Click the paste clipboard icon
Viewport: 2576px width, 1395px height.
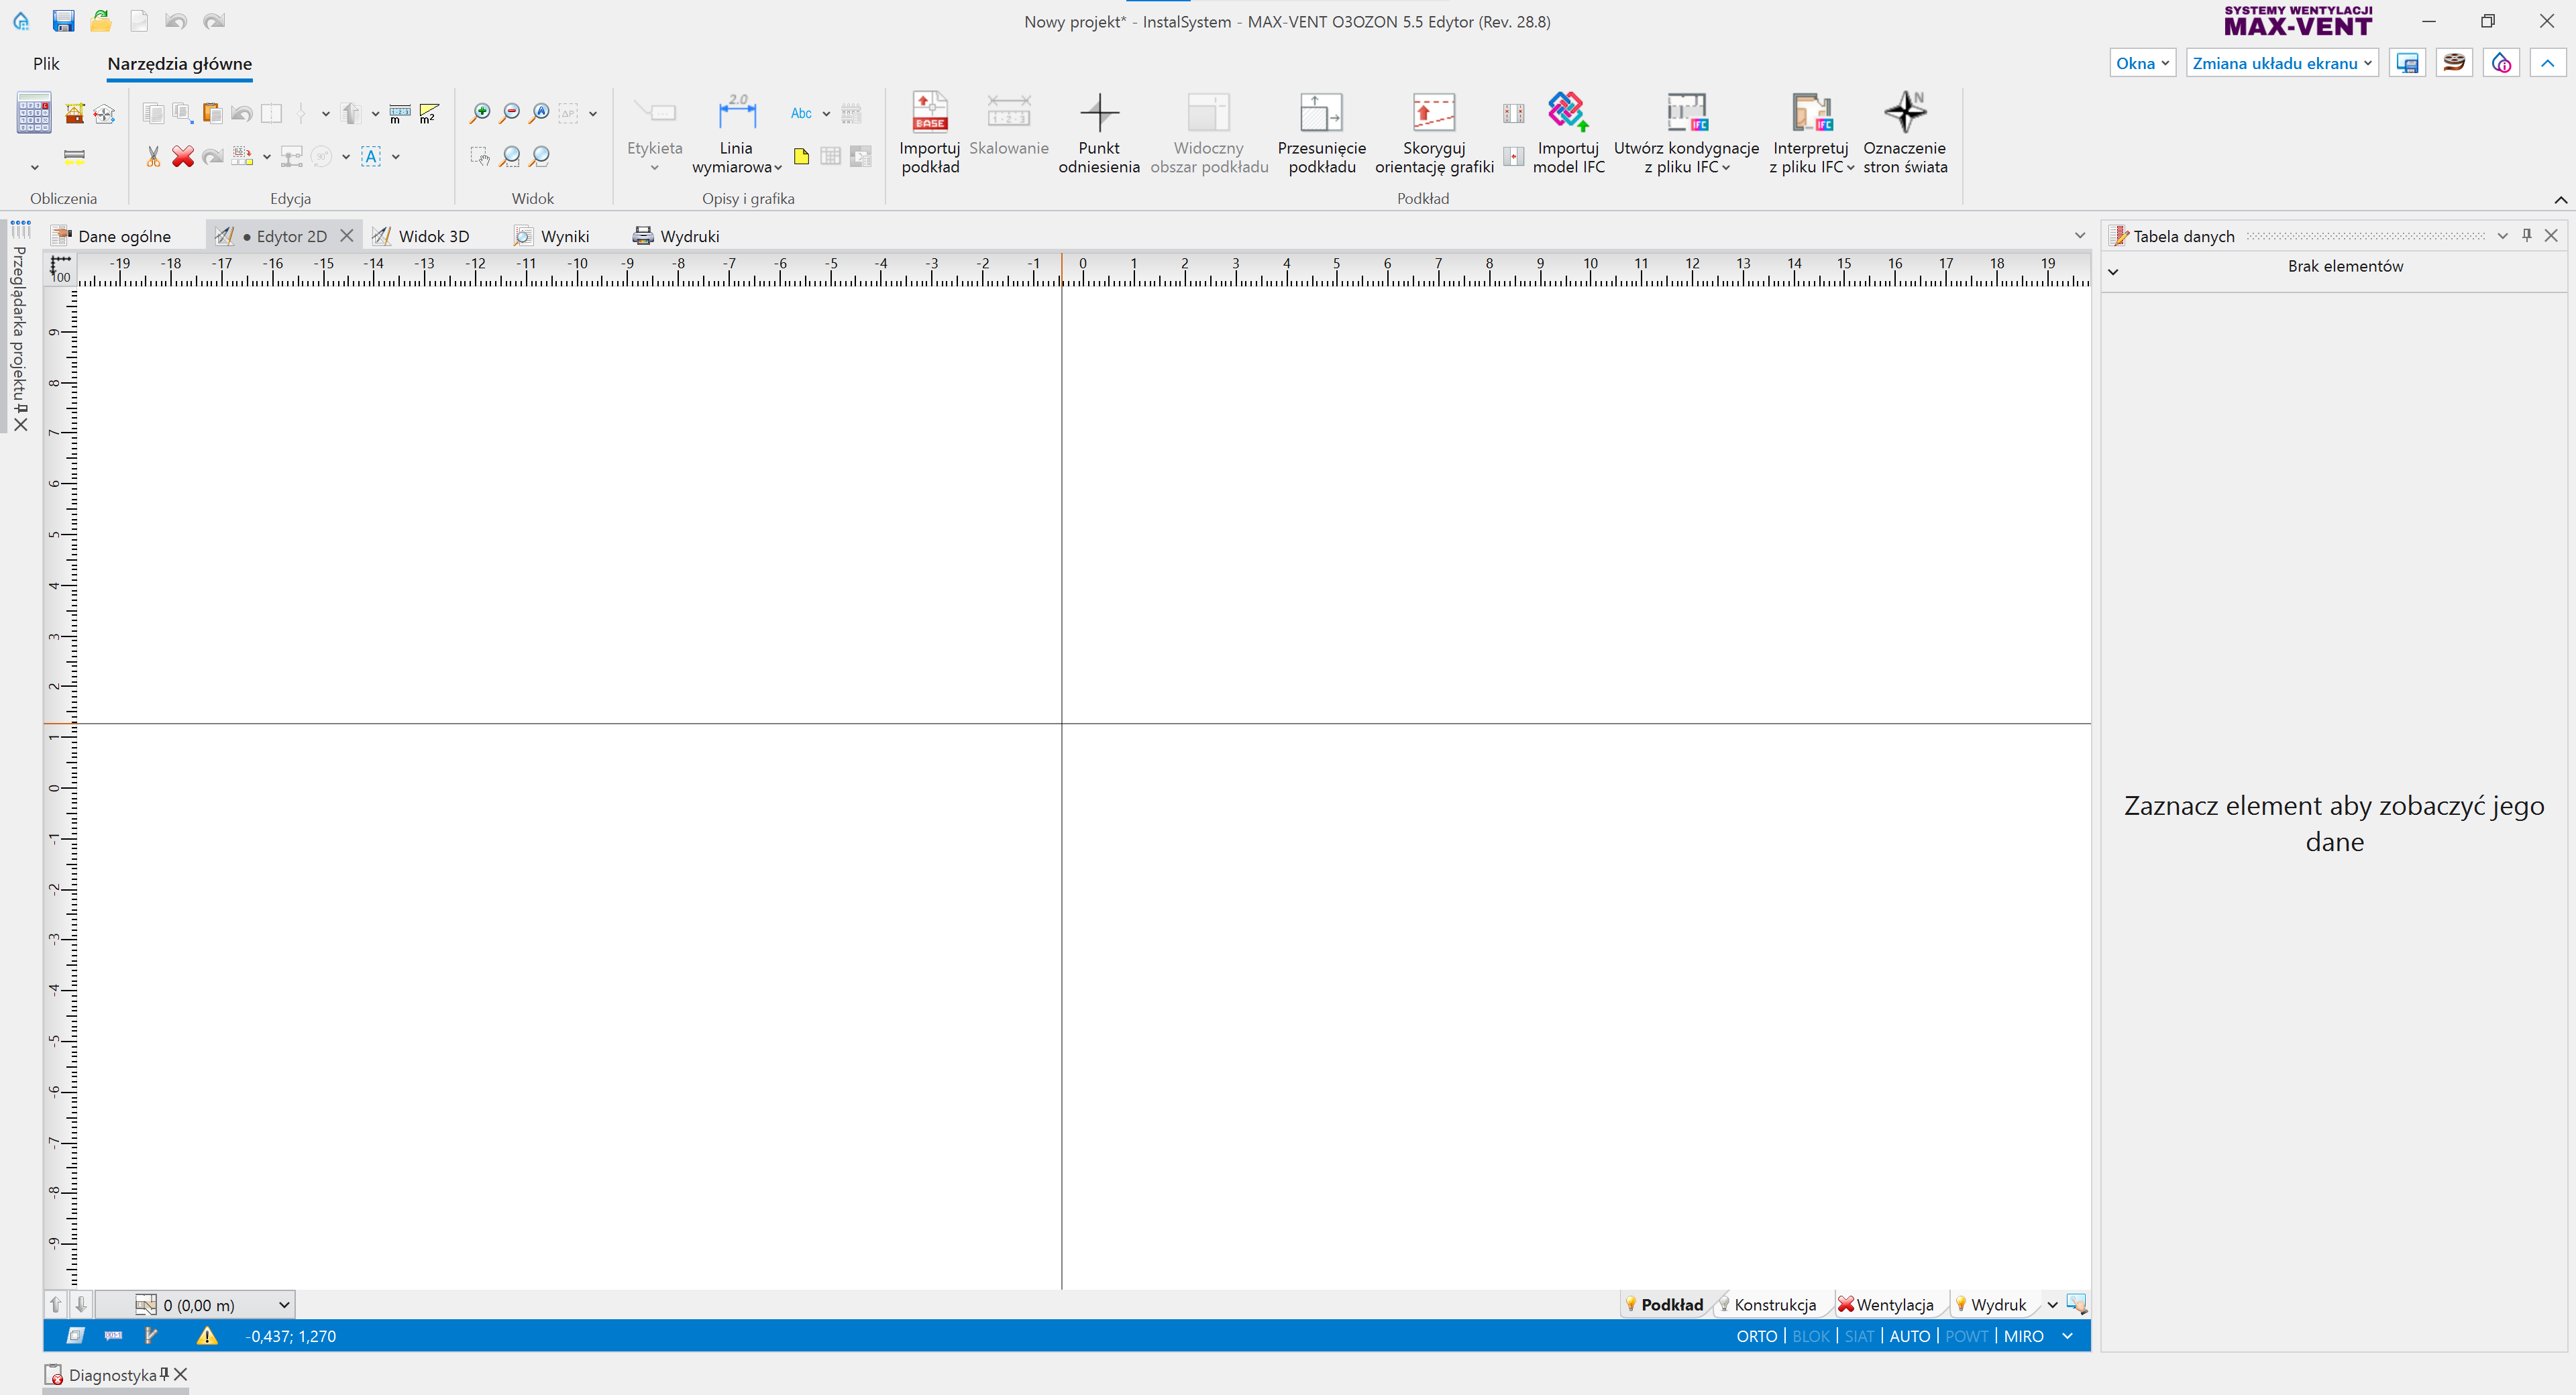[x=212, y=113]
